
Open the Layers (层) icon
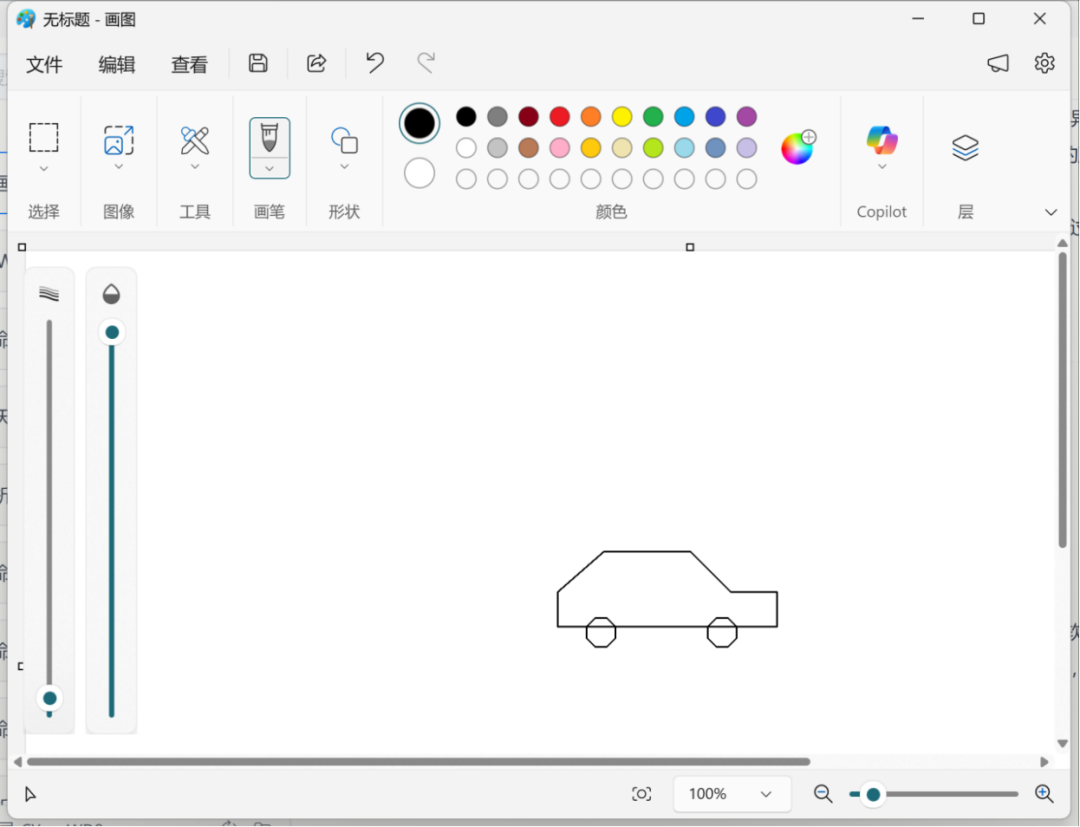965,147
